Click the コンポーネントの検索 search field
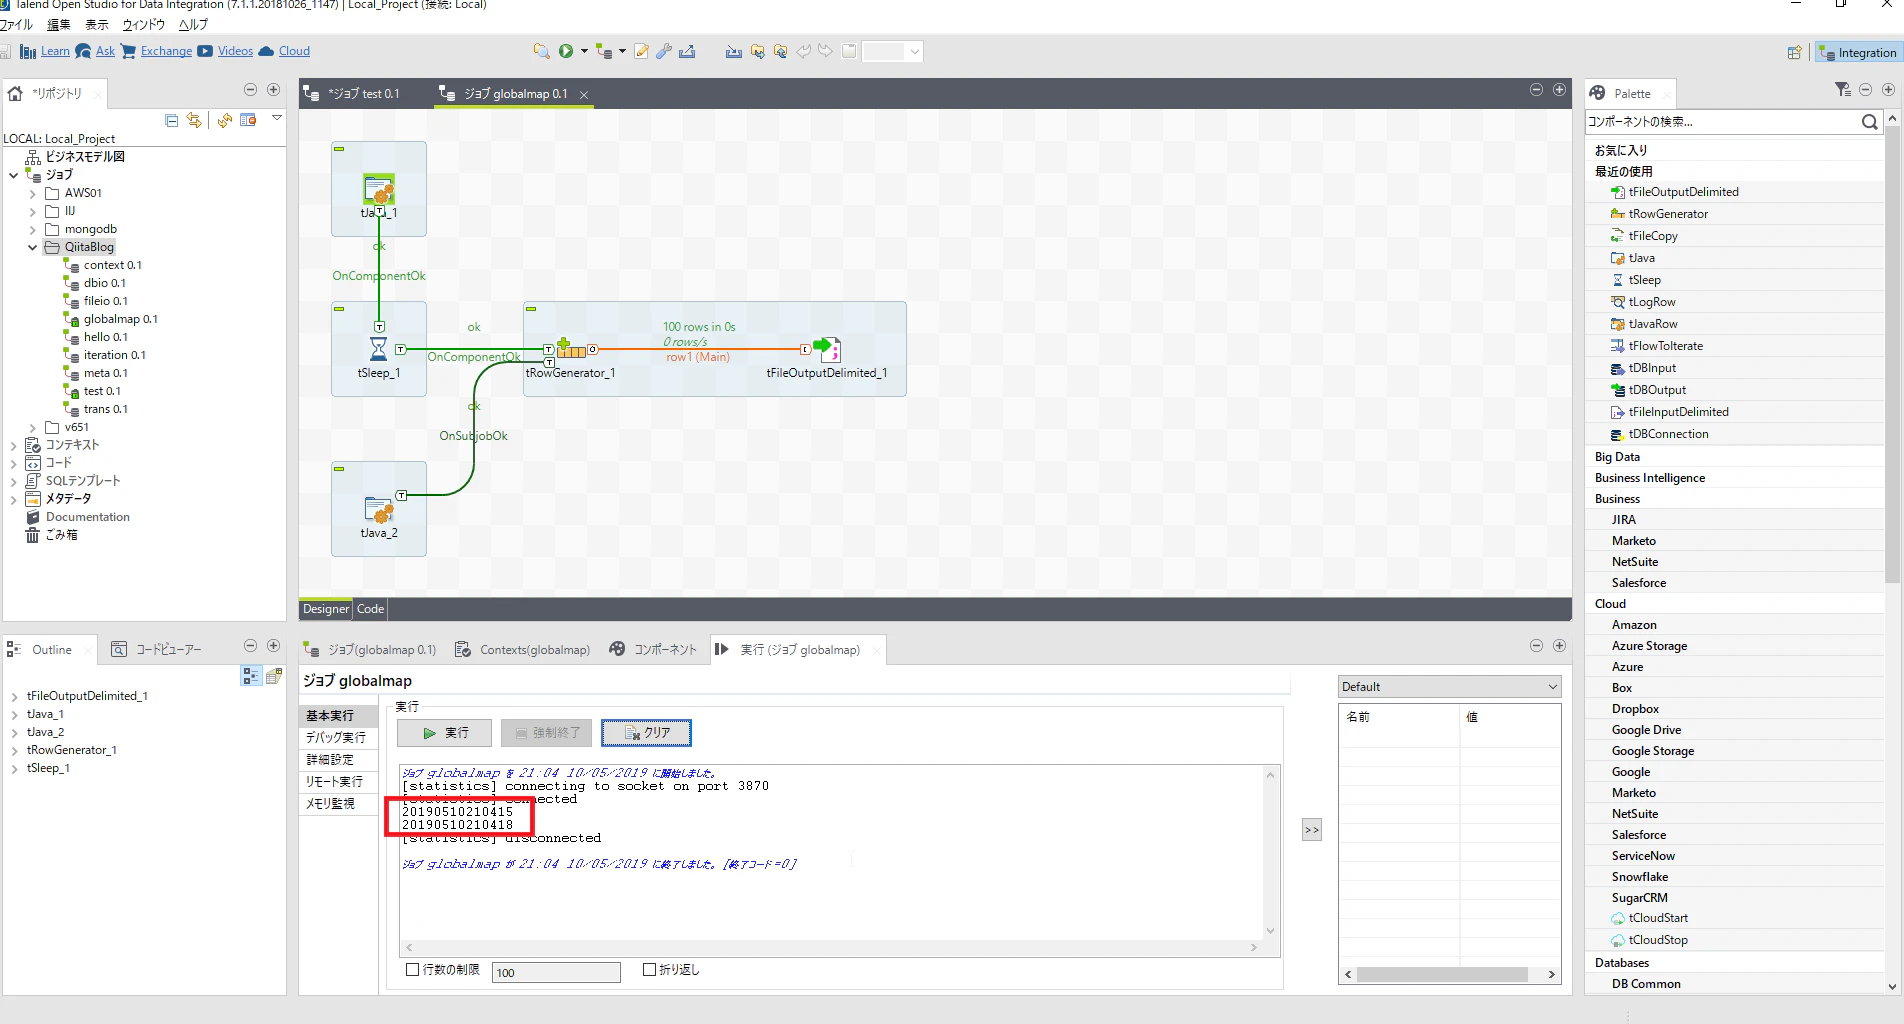The height and width of the screenshot is (1024, 1904). [1721, 122]
